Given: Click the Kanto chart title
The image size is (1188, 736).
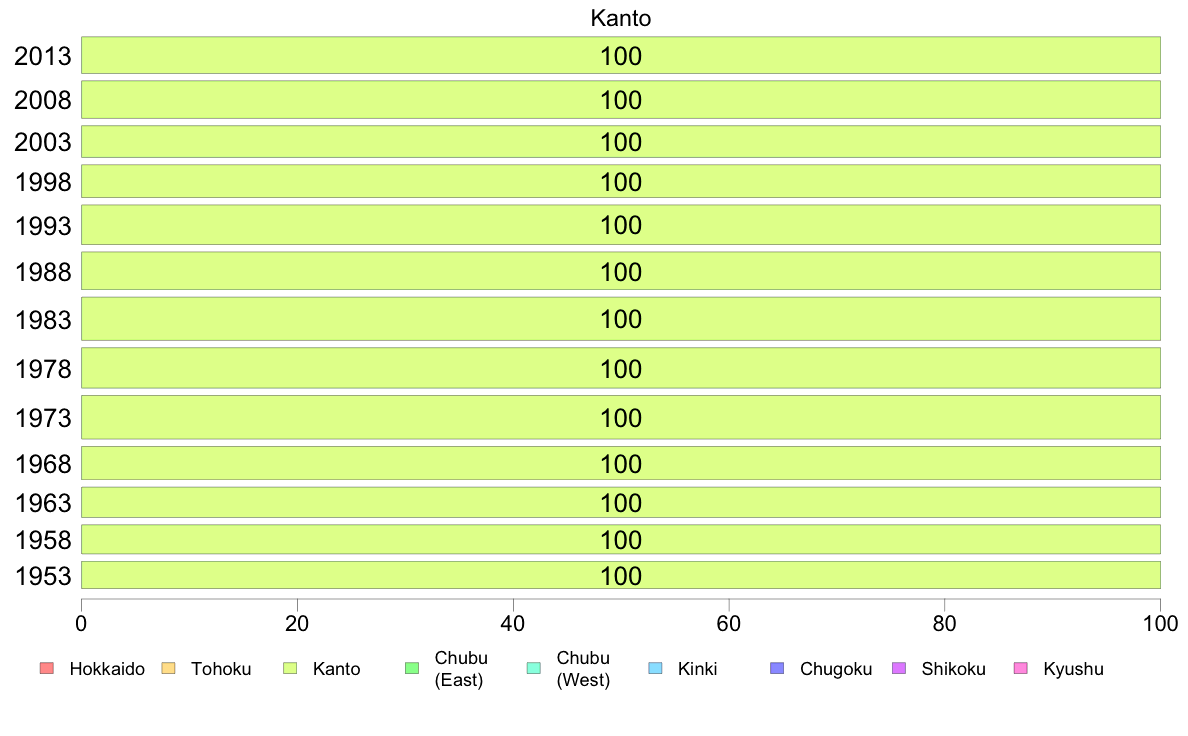Looking at the screenshot, I should click(621, 18).
